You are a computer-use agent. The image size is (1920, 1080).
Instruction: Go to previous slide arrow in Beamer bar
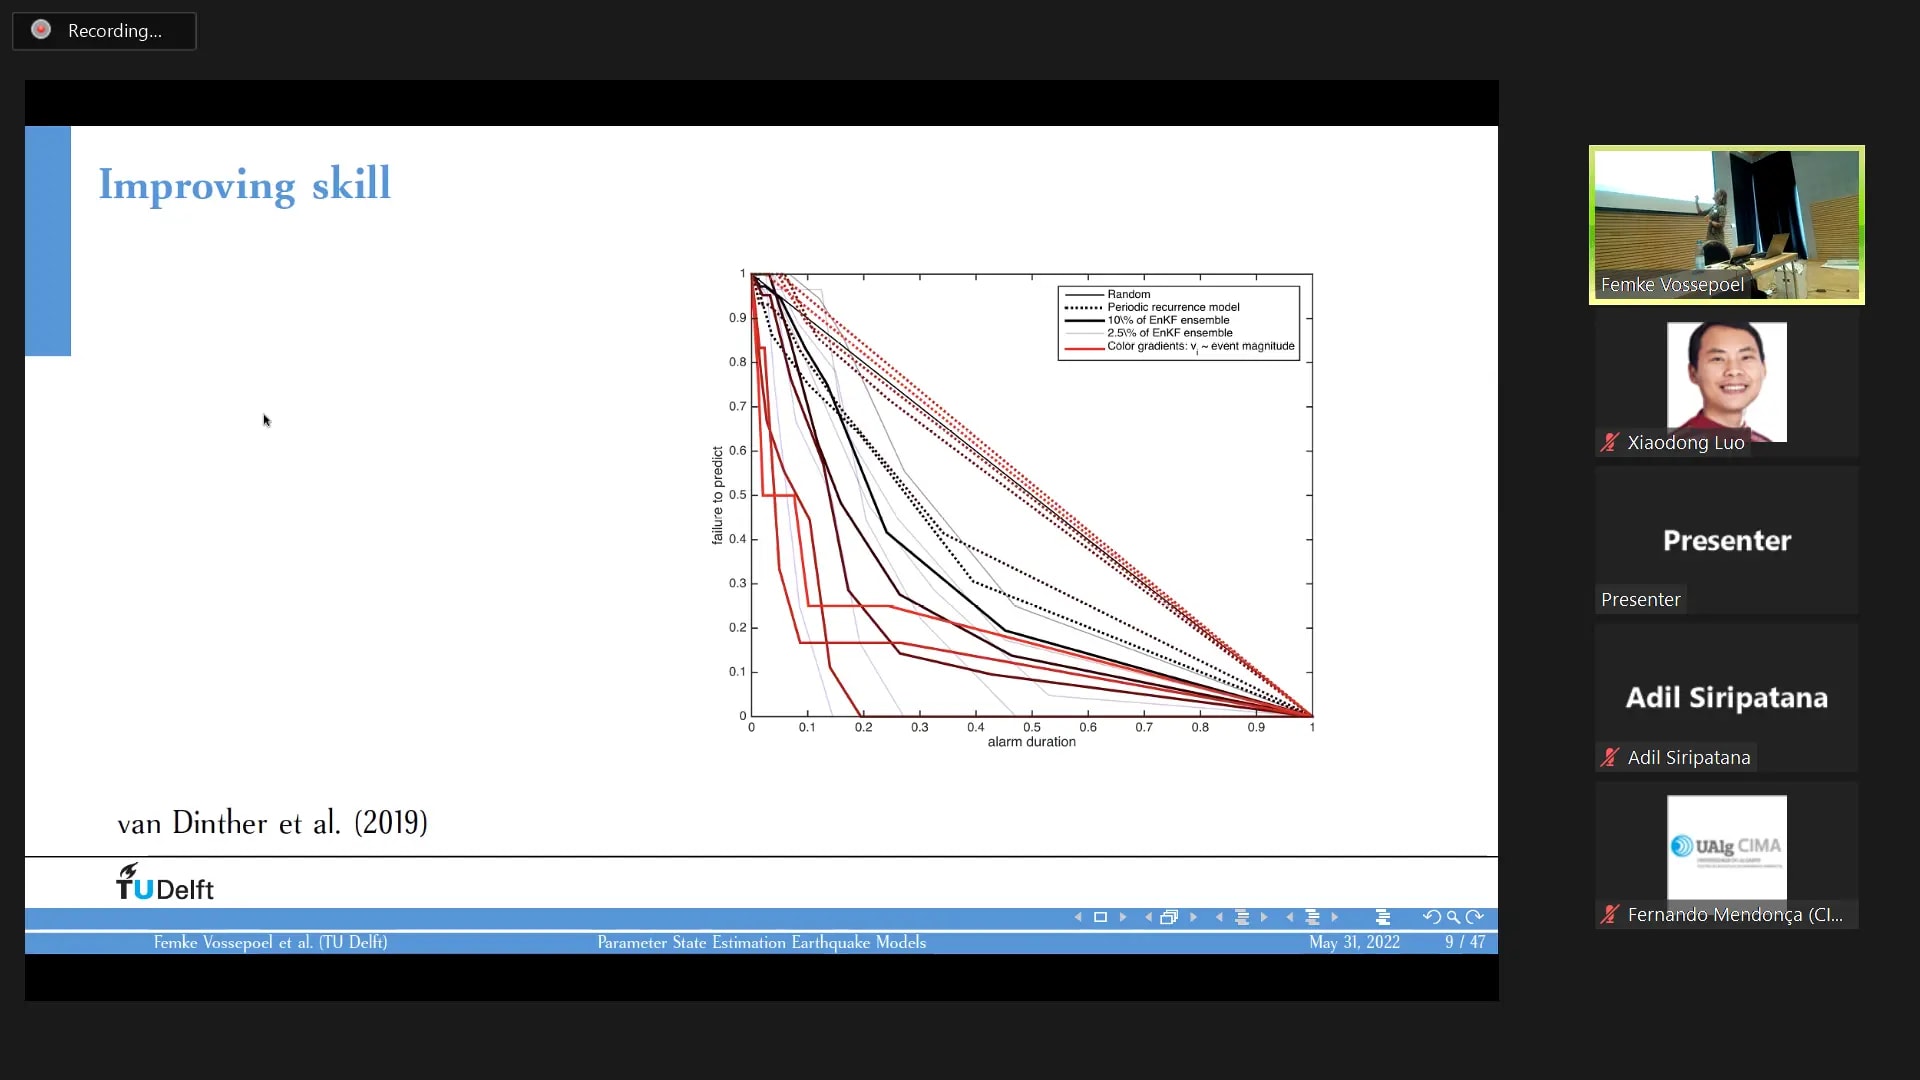pos(1078,917)
